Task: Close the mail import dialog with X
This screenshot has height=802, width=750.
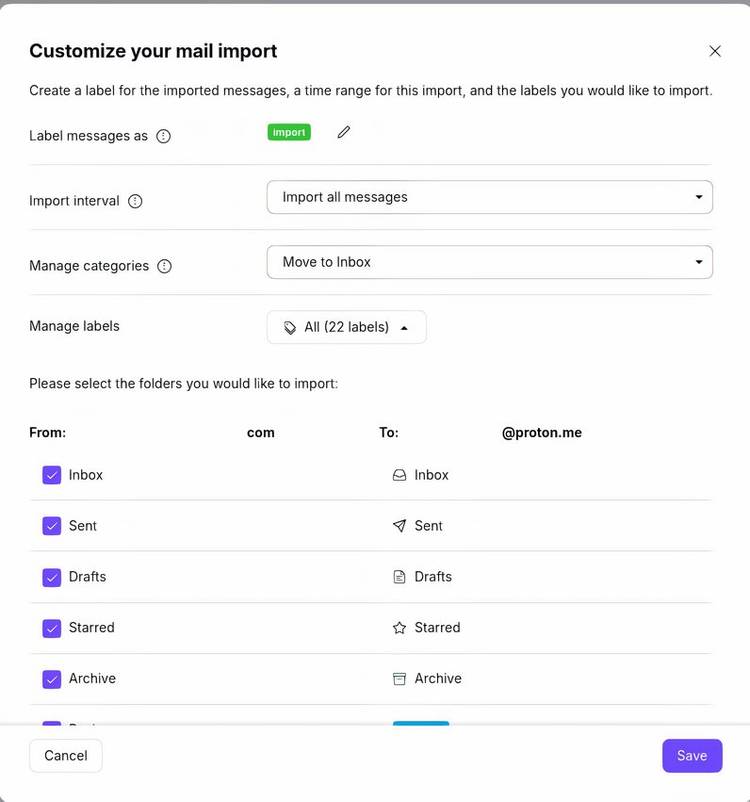Action: (715, 51)
